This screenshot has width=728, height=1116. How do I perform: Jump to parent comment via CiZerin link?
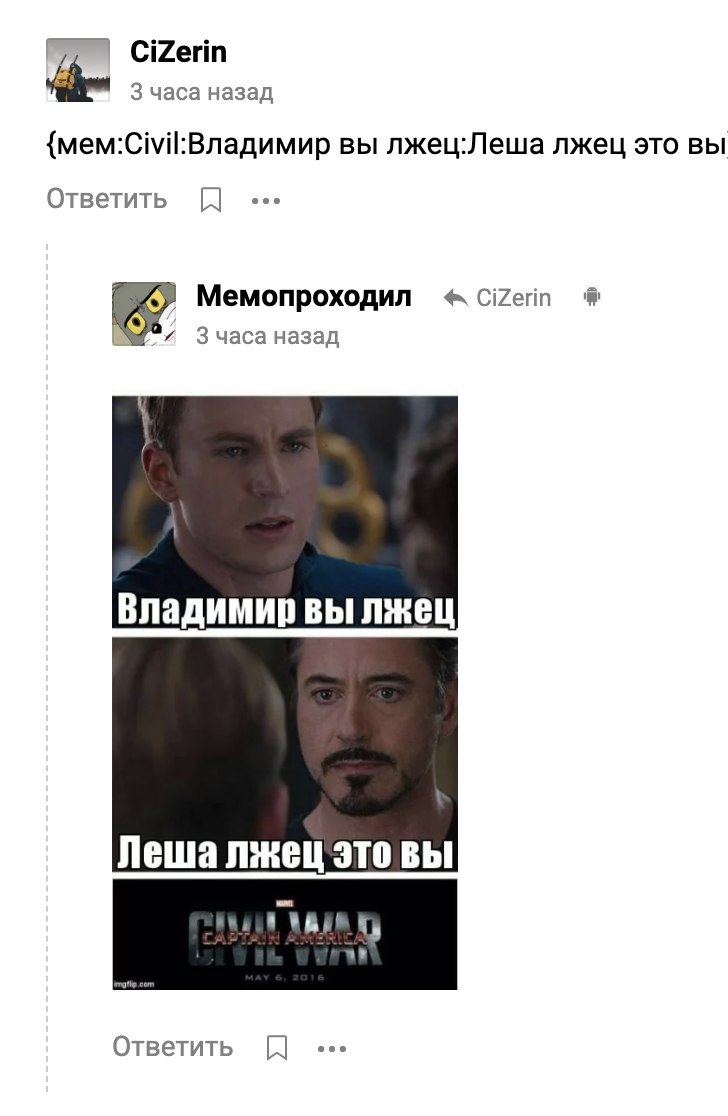pos(514,298)
